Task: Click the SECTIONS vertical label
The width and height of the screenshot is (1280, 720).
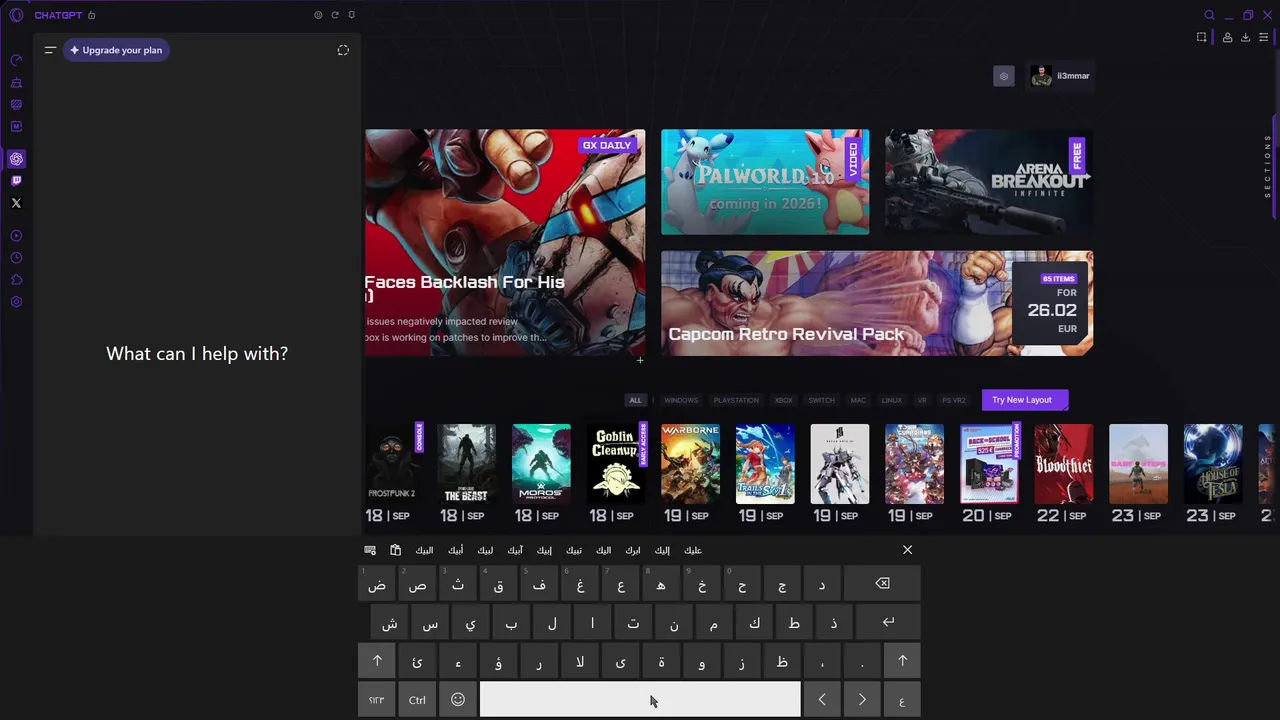Action: 1268,166
